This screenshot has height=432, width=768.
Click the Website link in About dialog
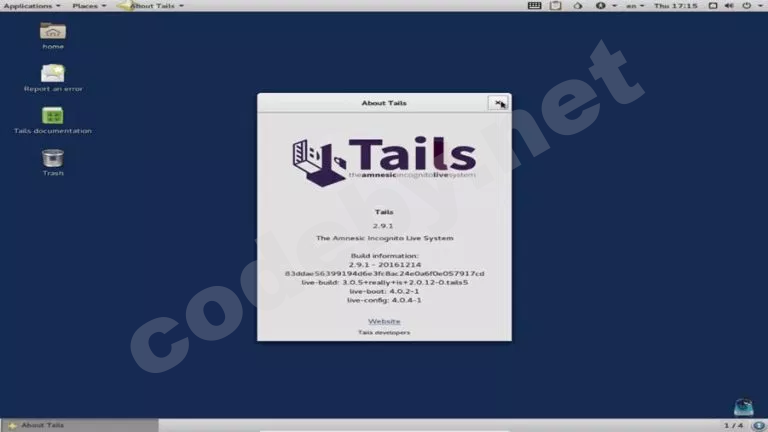coord(384,321)
